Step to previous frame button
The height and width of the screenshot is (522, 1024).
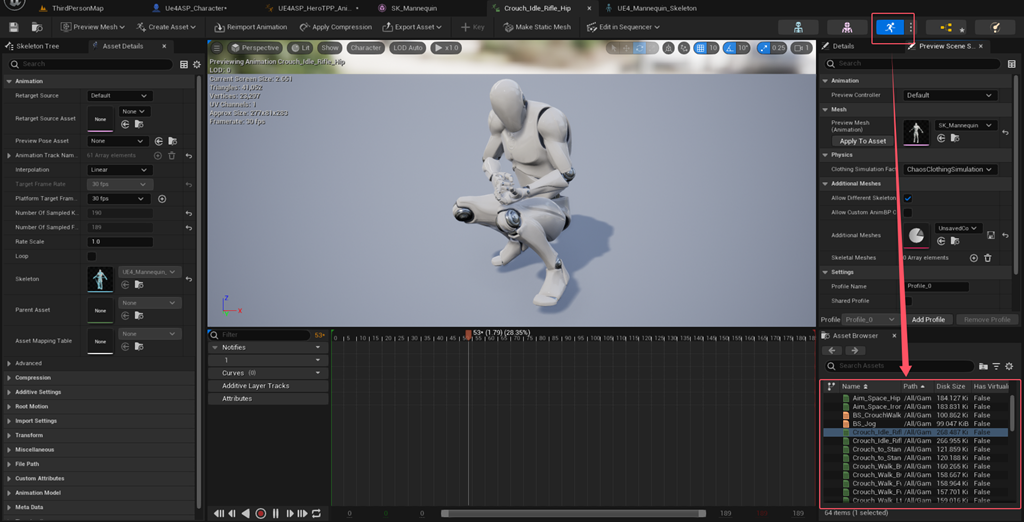(x=232, y=514)
